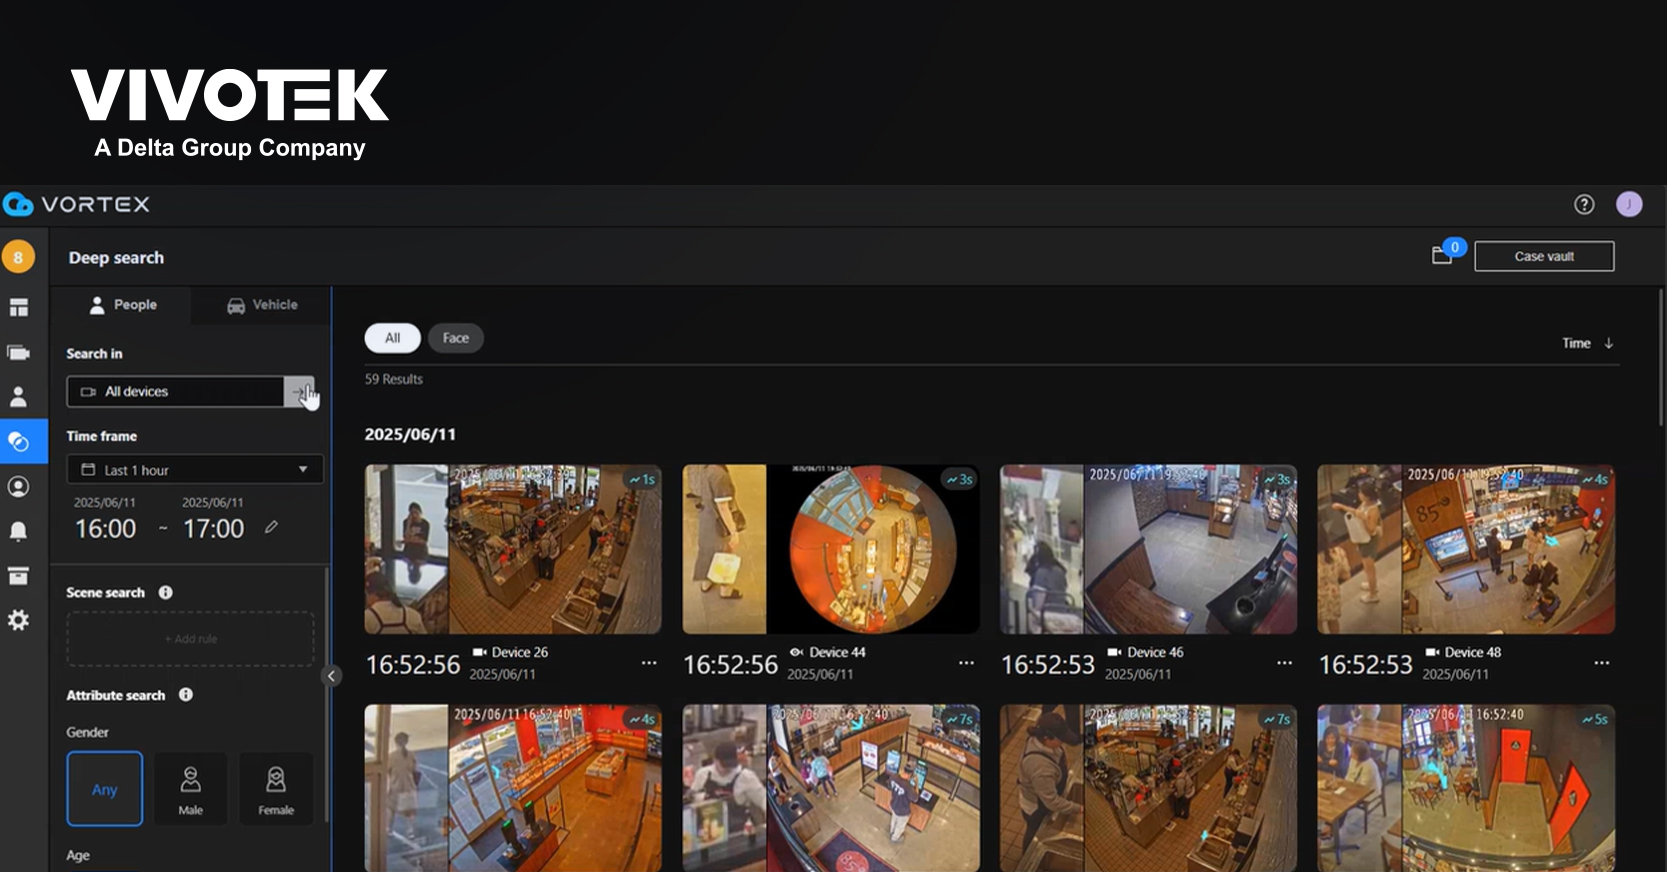Add a rule in Scene search

tap(190, 639)
